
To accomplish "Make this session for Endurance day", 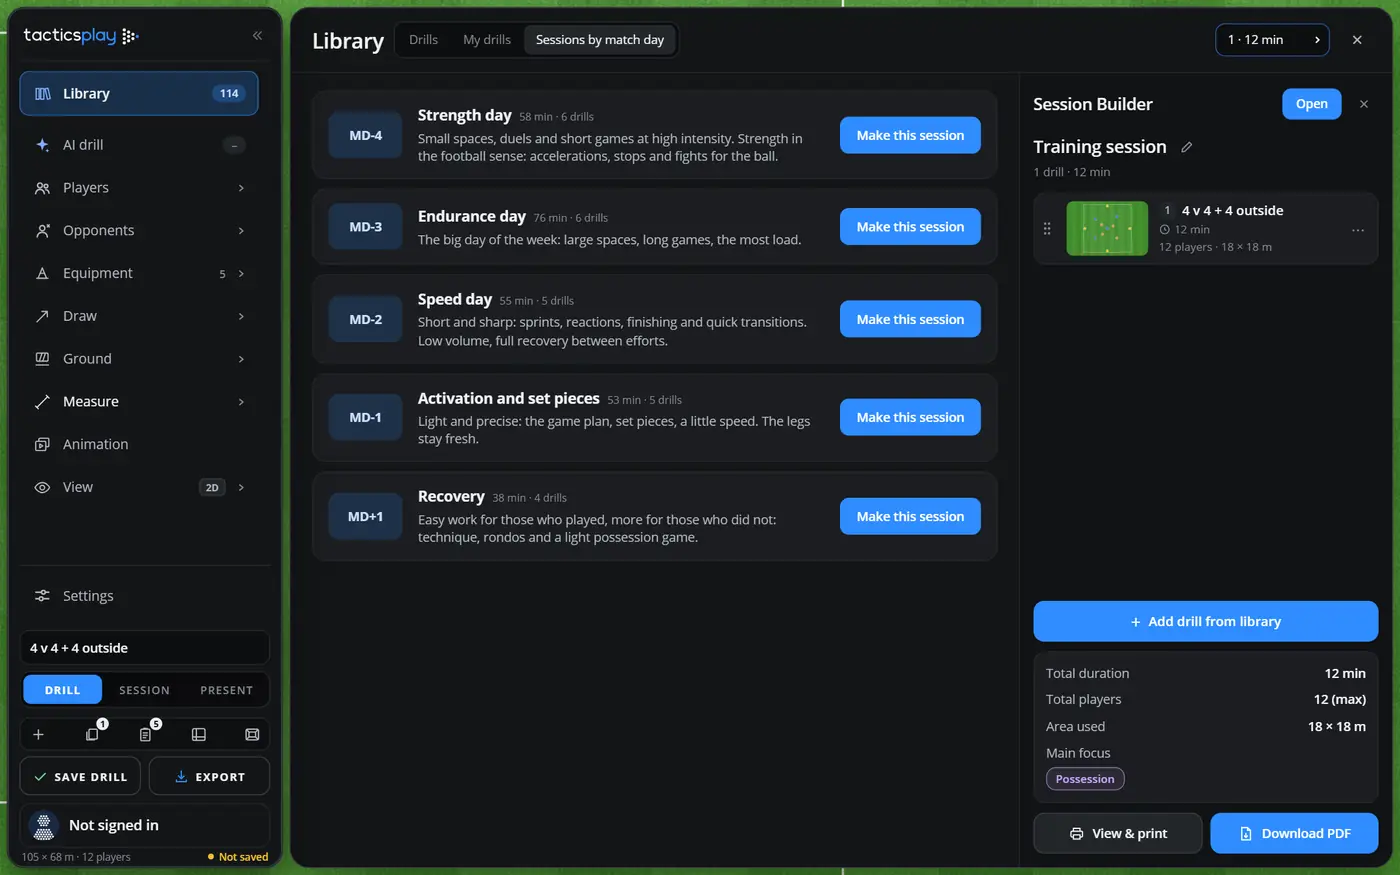I will click(x=910, y=227).
